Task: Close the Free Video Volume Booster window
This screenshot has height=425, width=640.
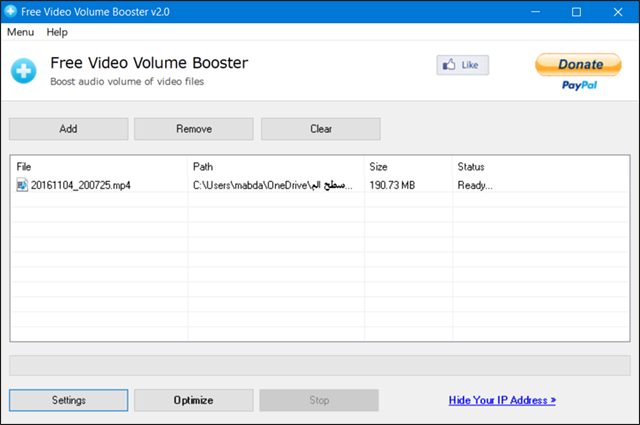Action: pyautogui.click(x=618, y=12)
